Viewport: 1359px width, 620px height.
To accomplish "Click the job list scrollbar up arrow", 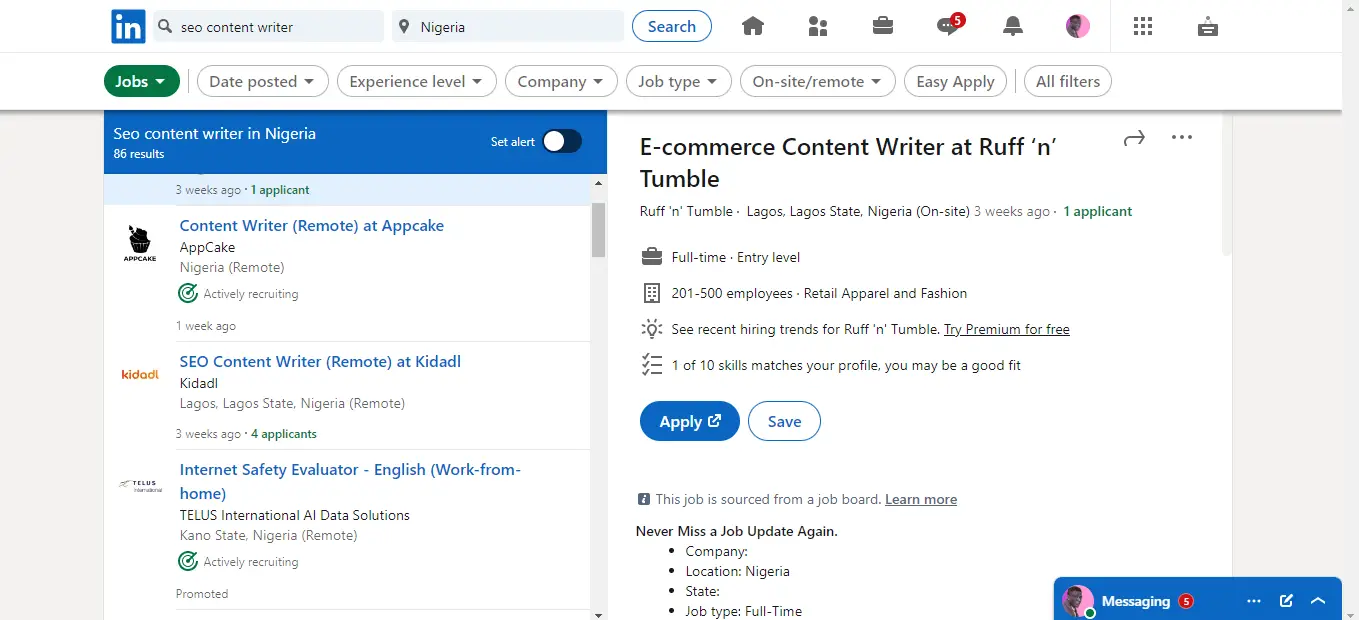I will click(599, 183).
